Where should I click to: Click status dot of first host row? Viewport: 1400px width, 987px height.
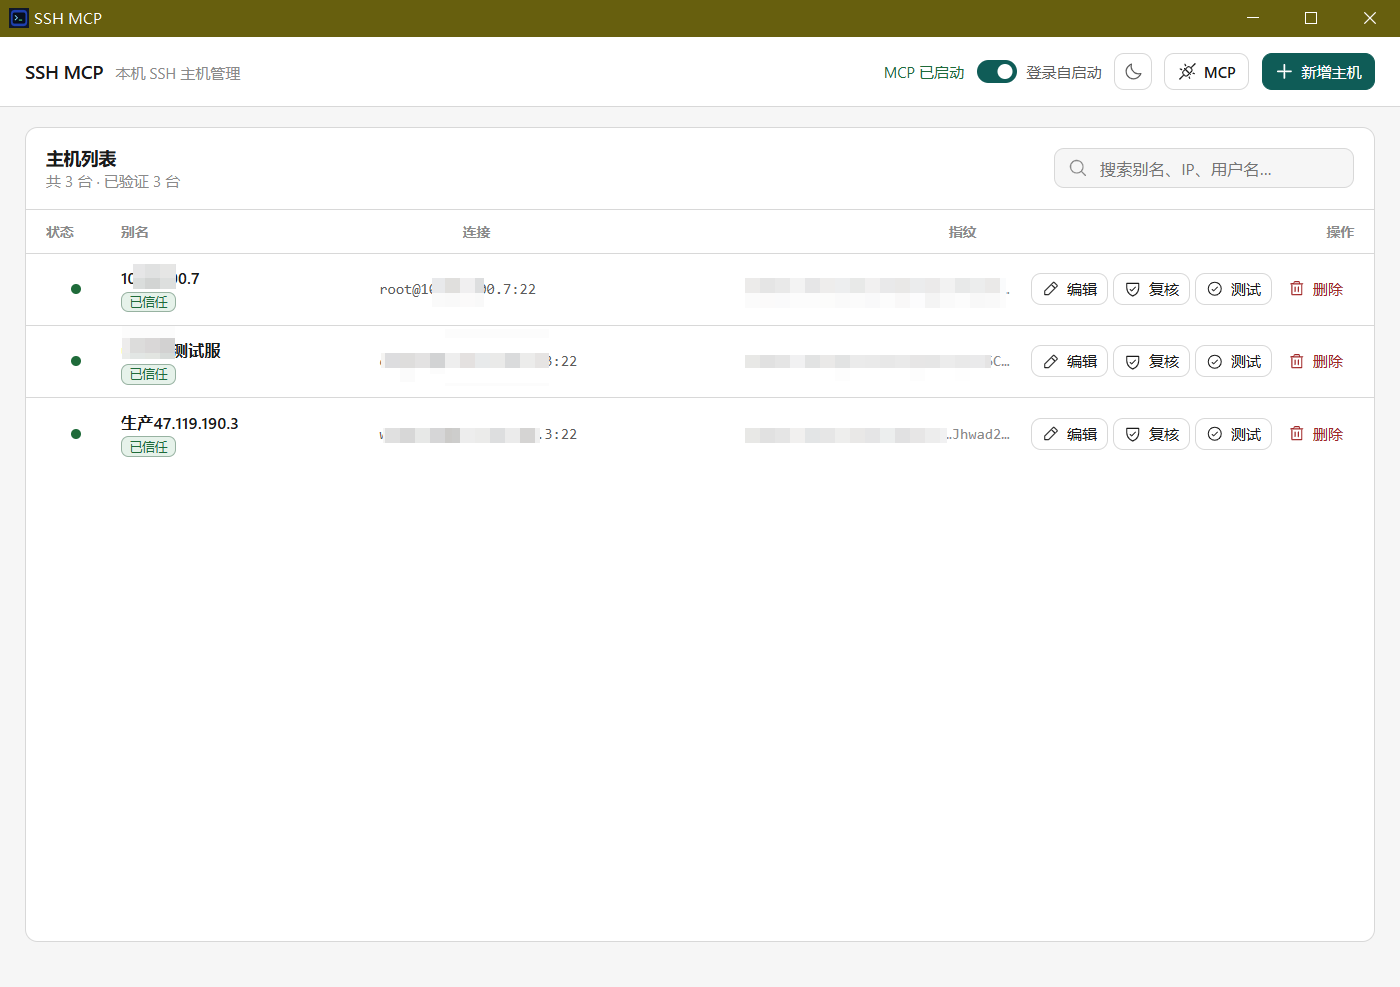76,289
